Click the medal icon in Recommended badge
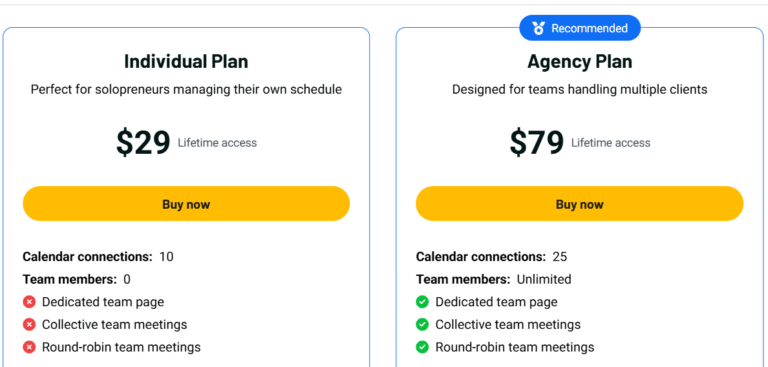 click(x=538, y=29)
